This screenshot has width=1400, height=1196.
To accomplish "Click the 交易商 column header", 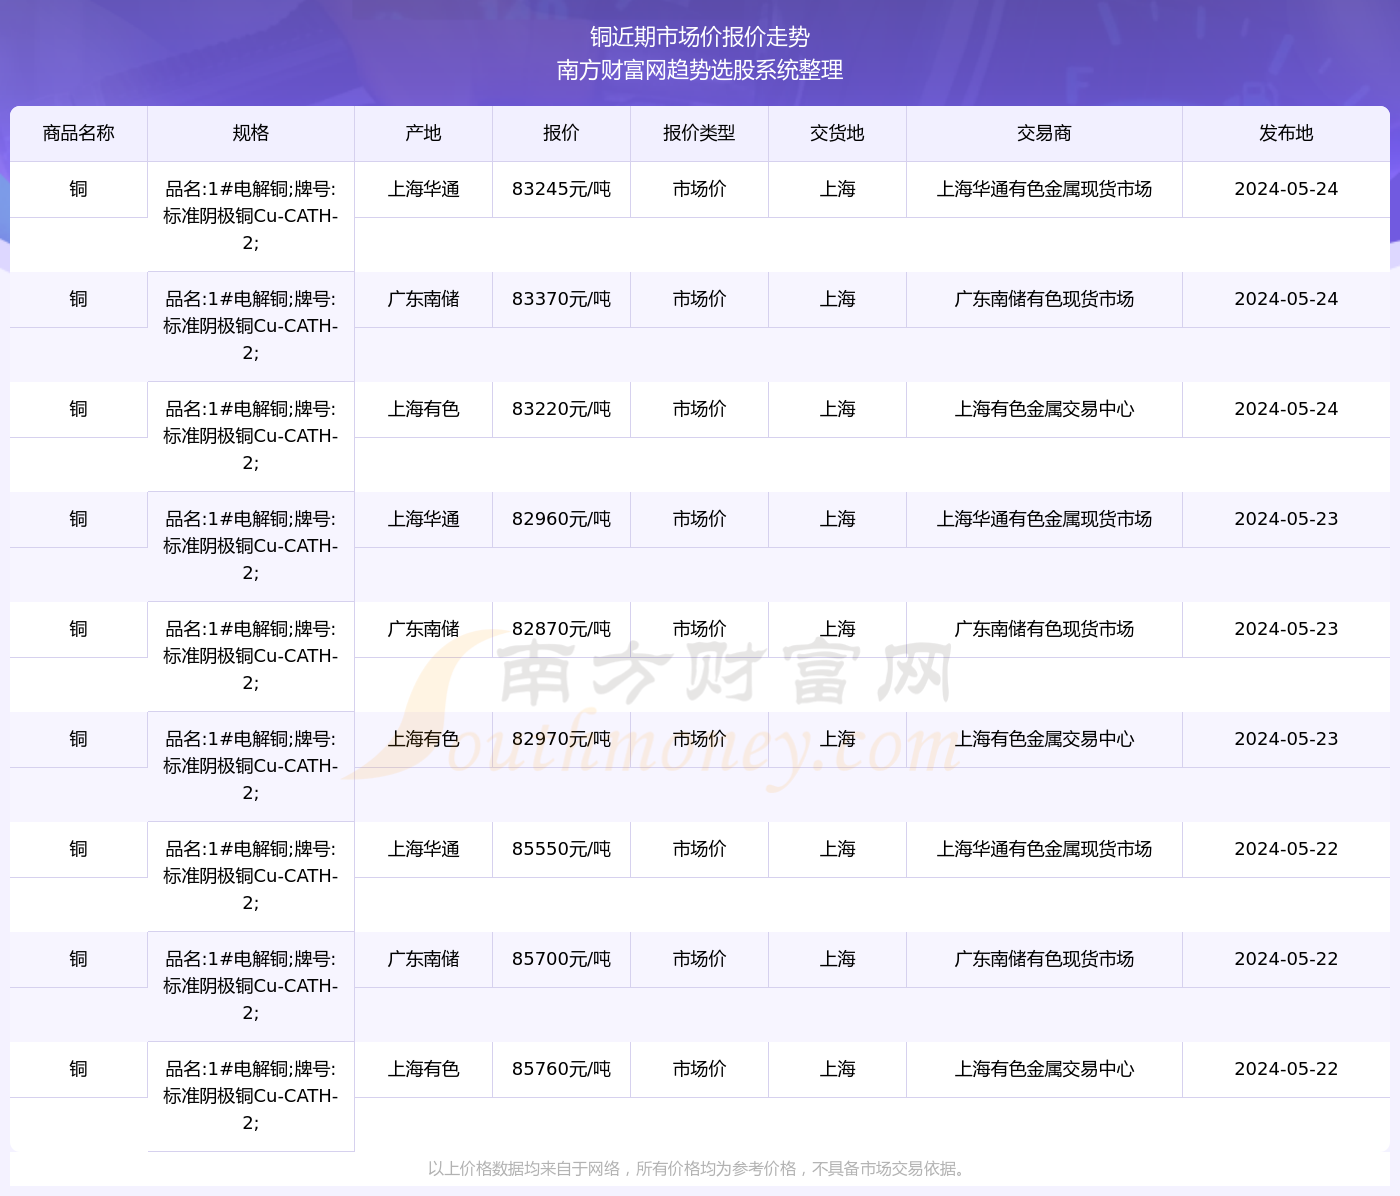I will (x=1044, y=133).
